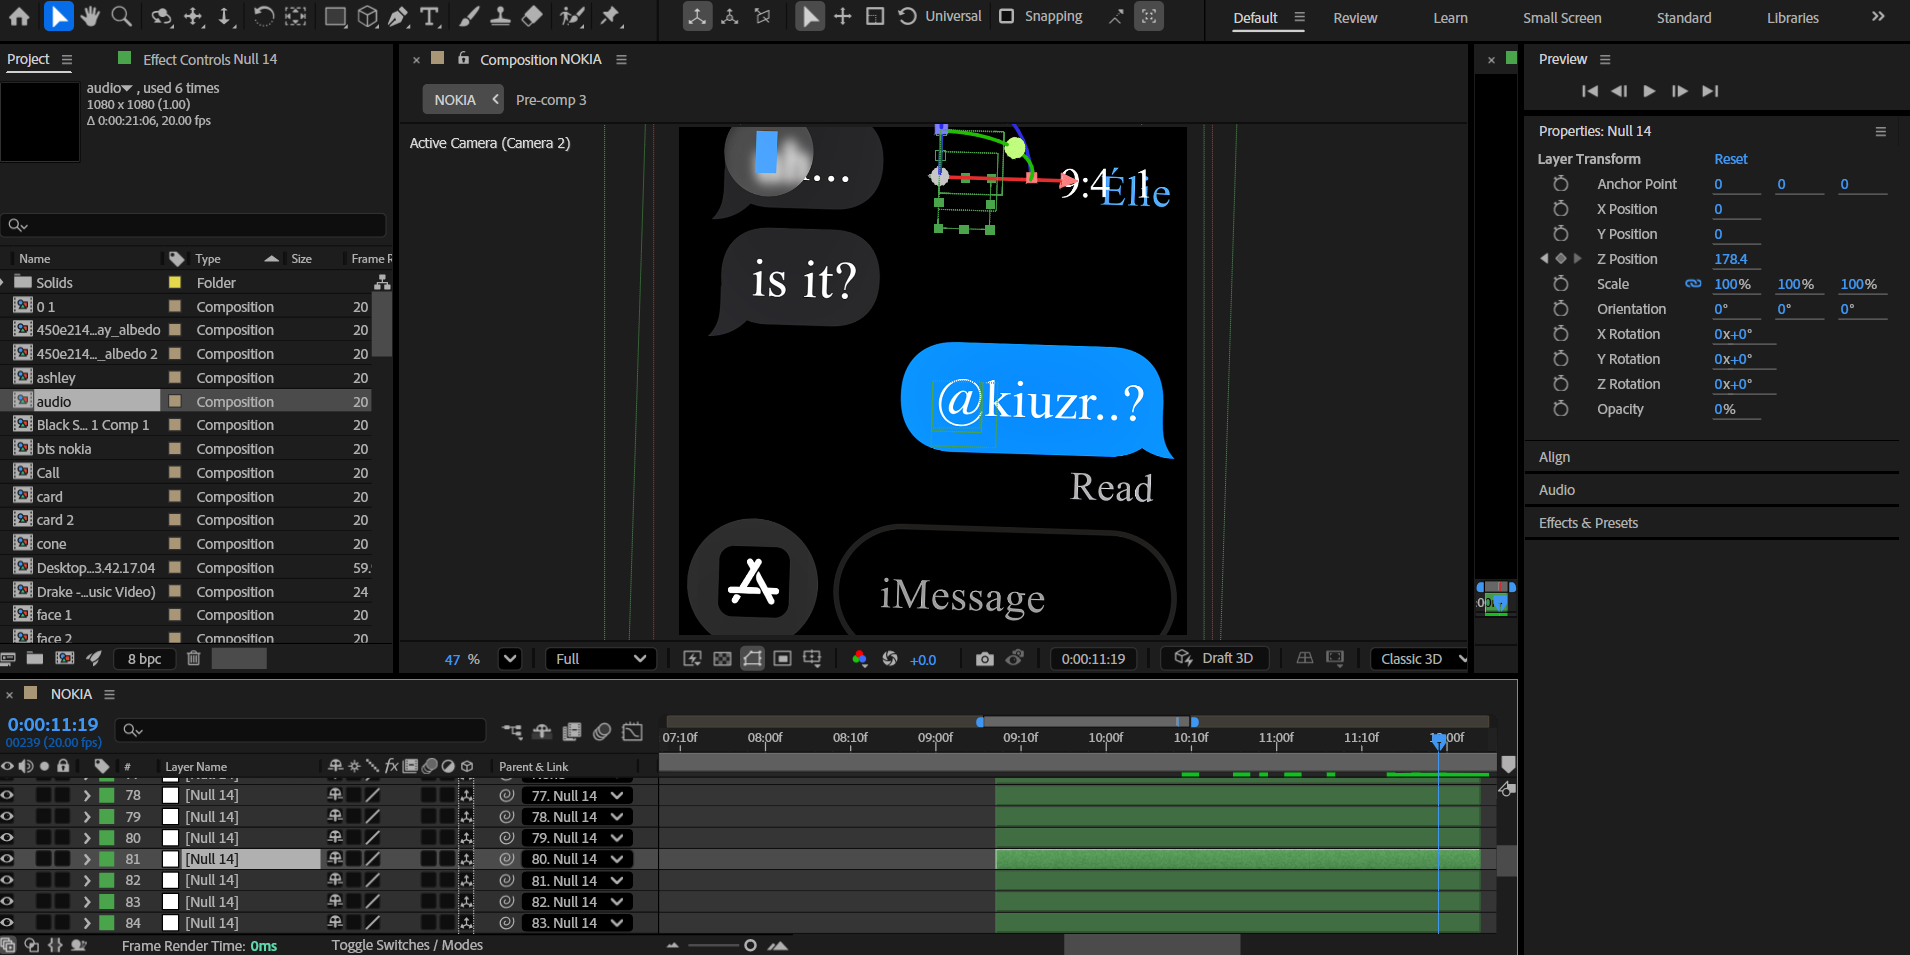Select the Pen tool in toolbar

click(398, 16)
